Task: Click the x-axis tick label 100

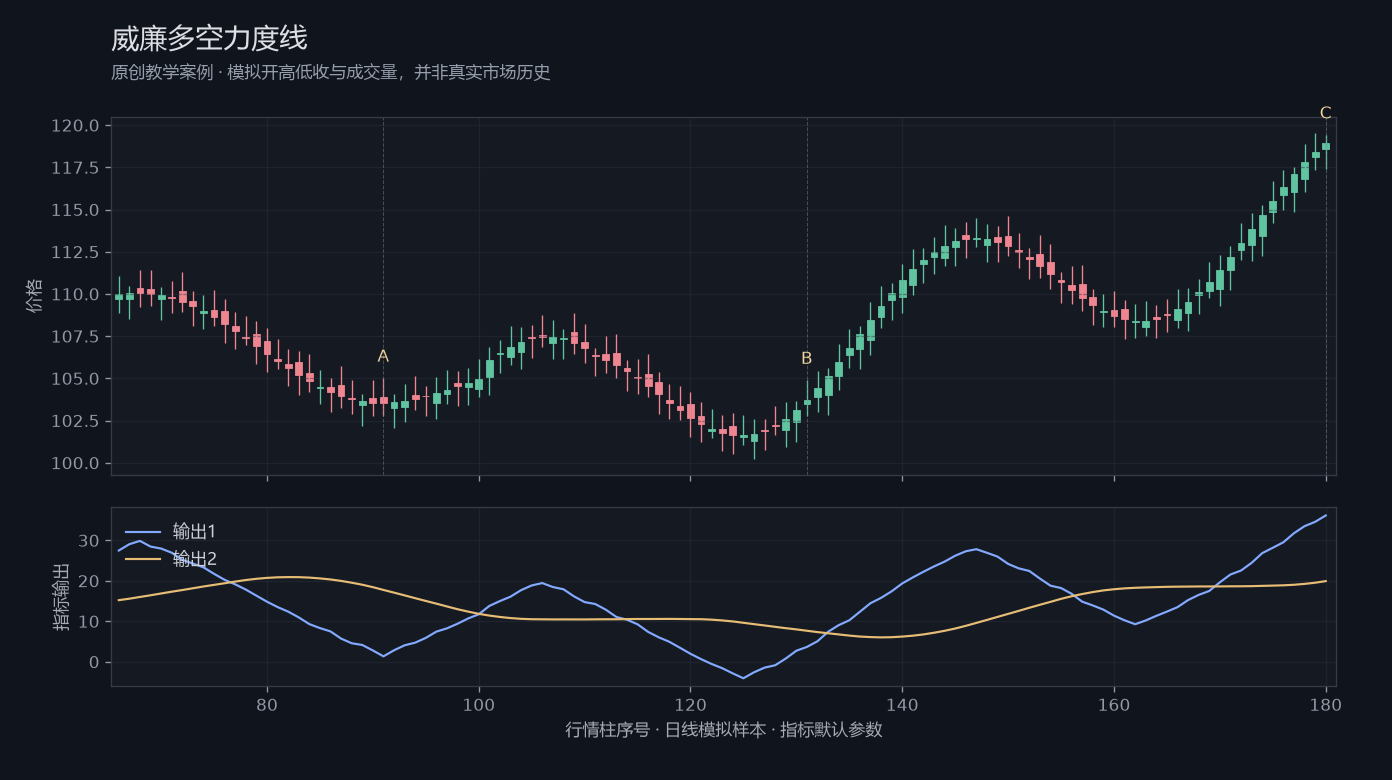Action: [x=479, y=705]
